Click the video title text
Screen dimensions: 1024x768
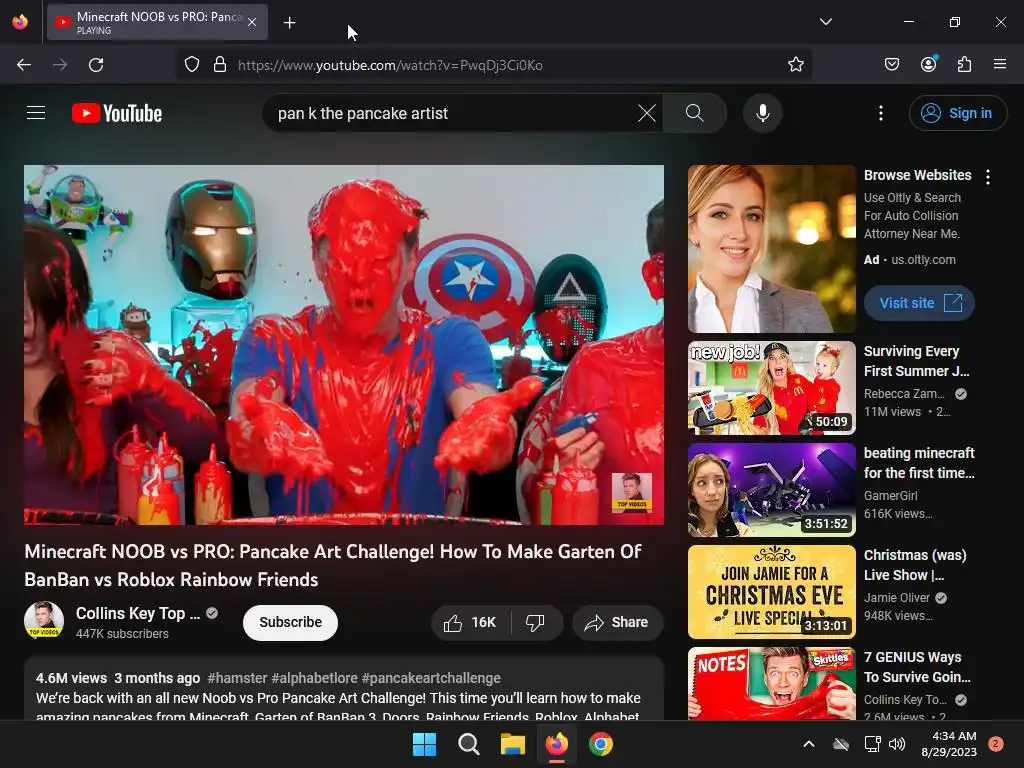pos(333,566)
